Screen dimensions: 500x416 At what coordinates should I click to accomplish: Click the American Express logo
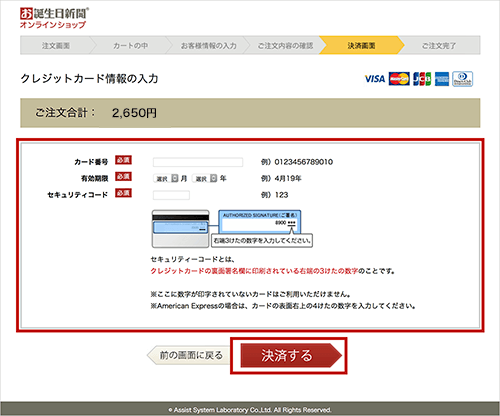click(442, 79)
